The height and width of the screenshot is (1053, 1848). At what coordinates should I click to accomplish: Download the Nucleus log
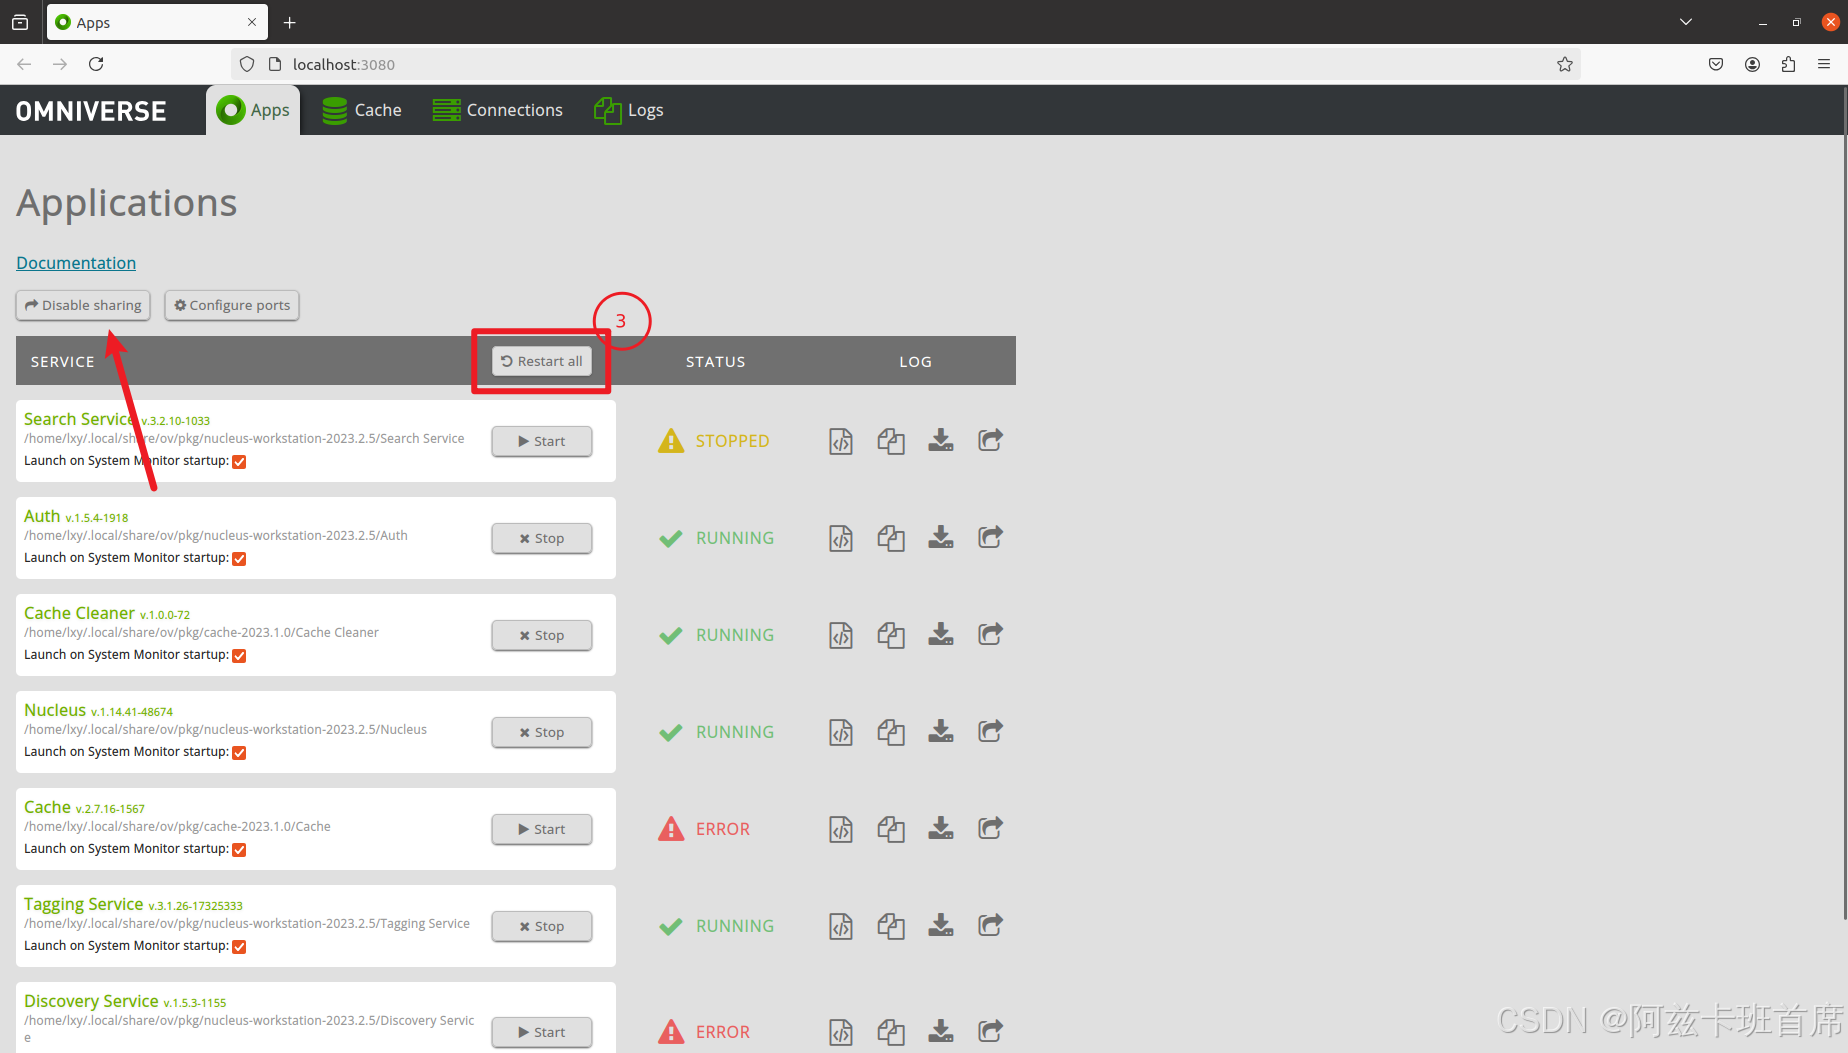(x=941, y=732)
